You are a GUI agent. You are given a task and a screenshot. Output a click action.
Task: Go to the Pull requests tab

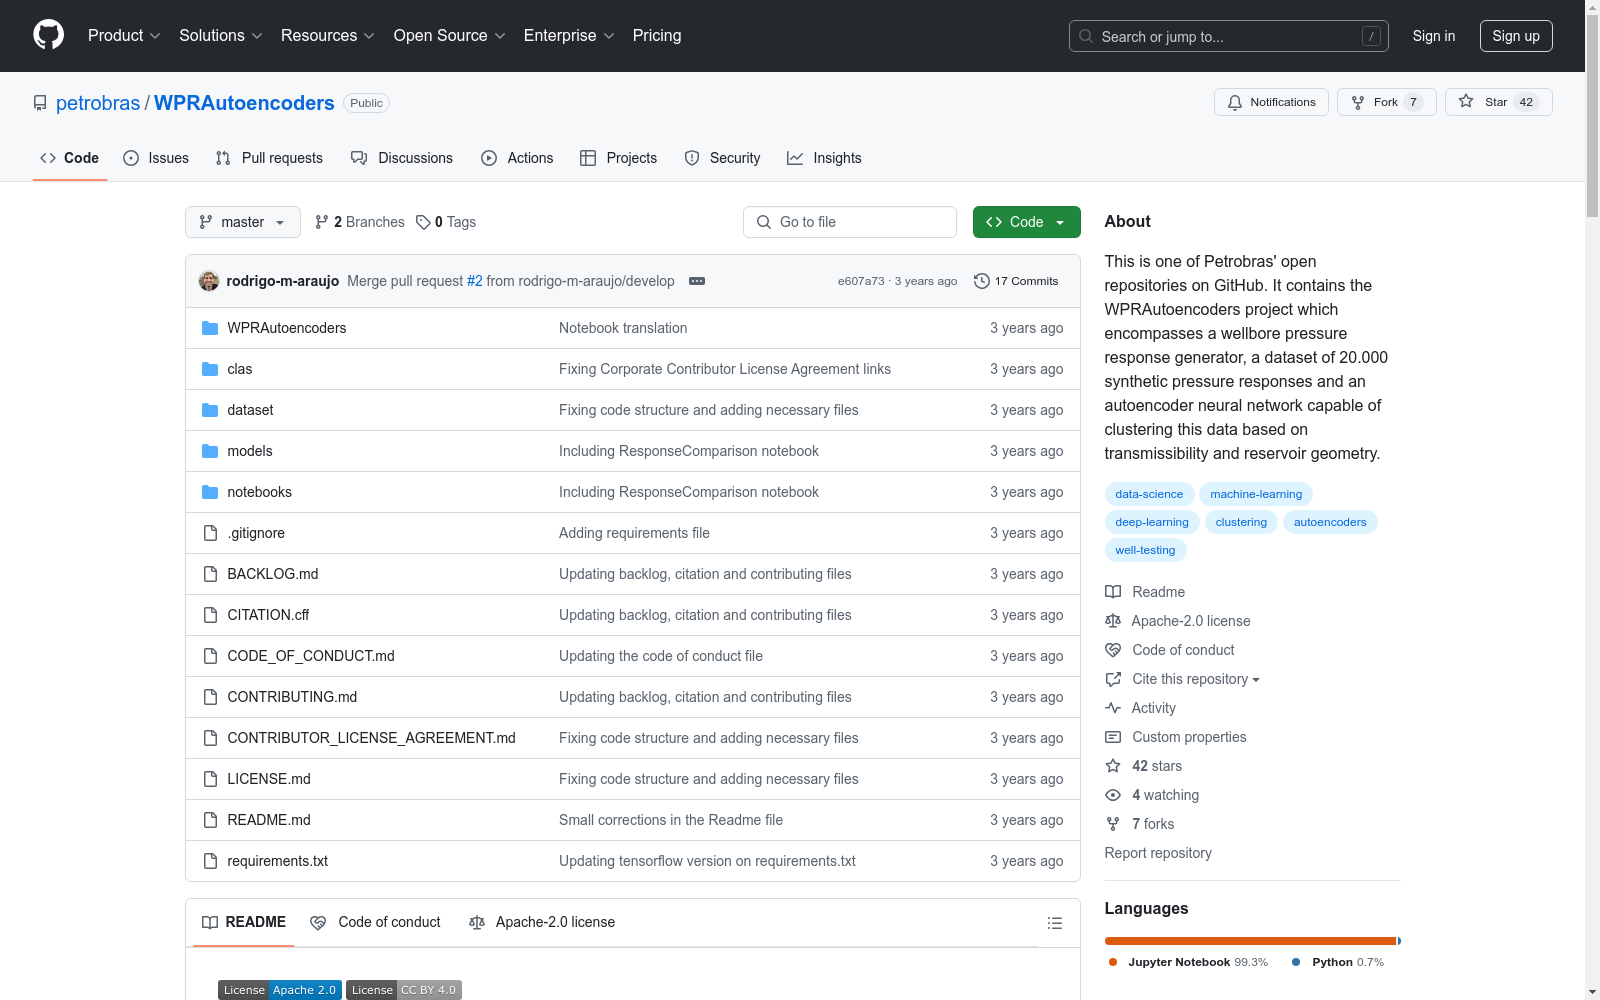click(269, 158)
